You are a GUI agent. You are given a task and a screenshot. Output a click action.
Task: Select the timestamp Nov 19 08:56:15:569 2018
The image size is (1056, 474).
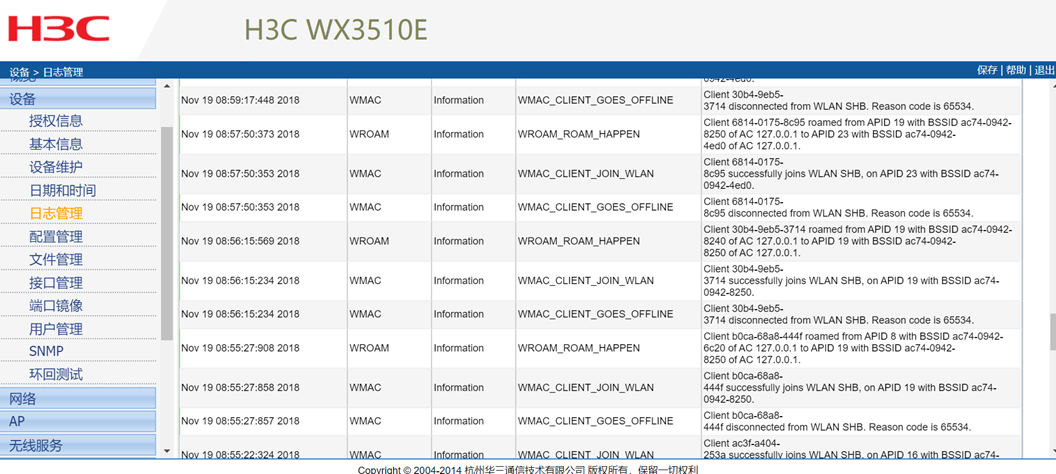tap(240, 241)
